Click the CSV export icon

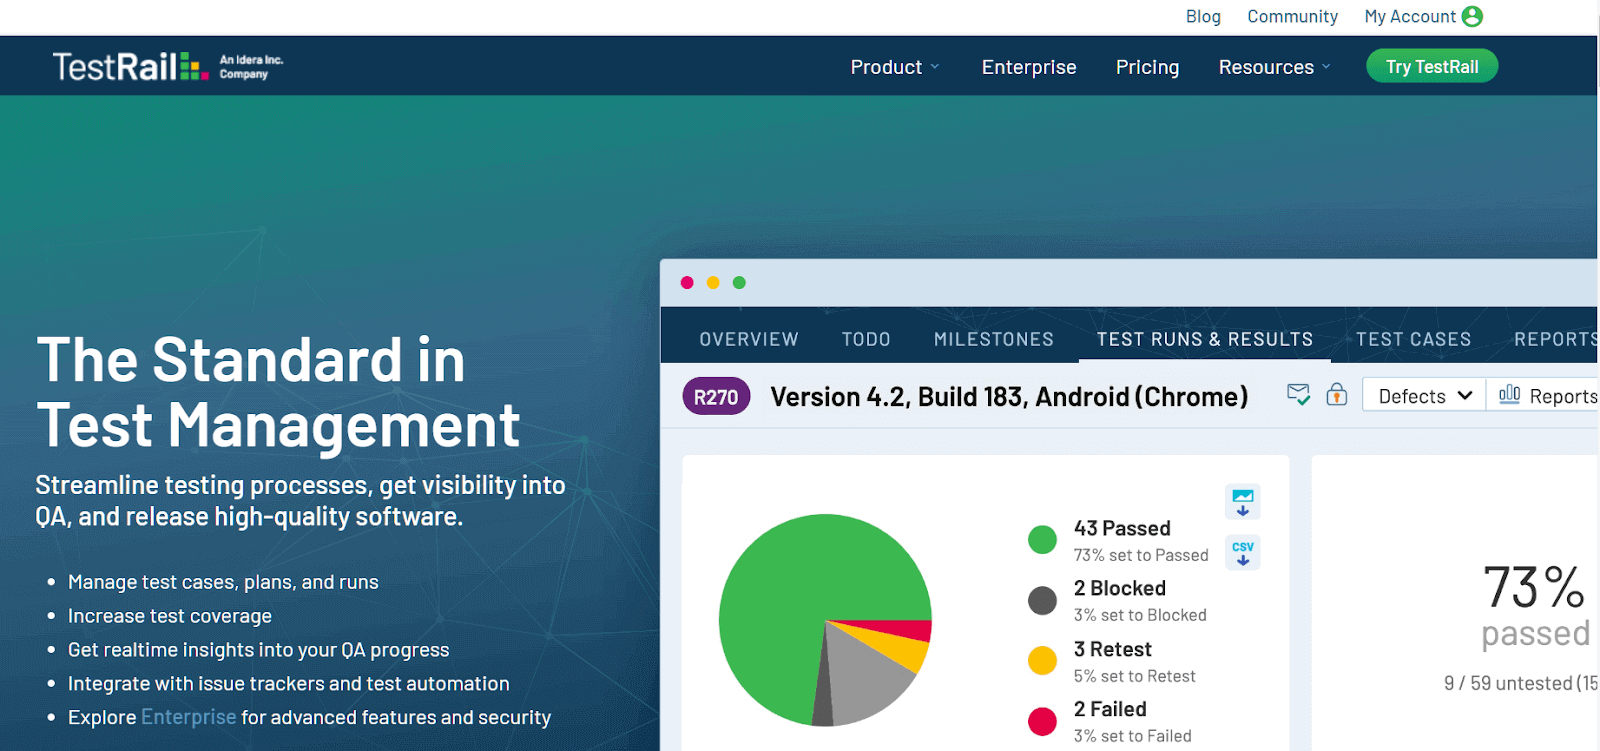1243,552
